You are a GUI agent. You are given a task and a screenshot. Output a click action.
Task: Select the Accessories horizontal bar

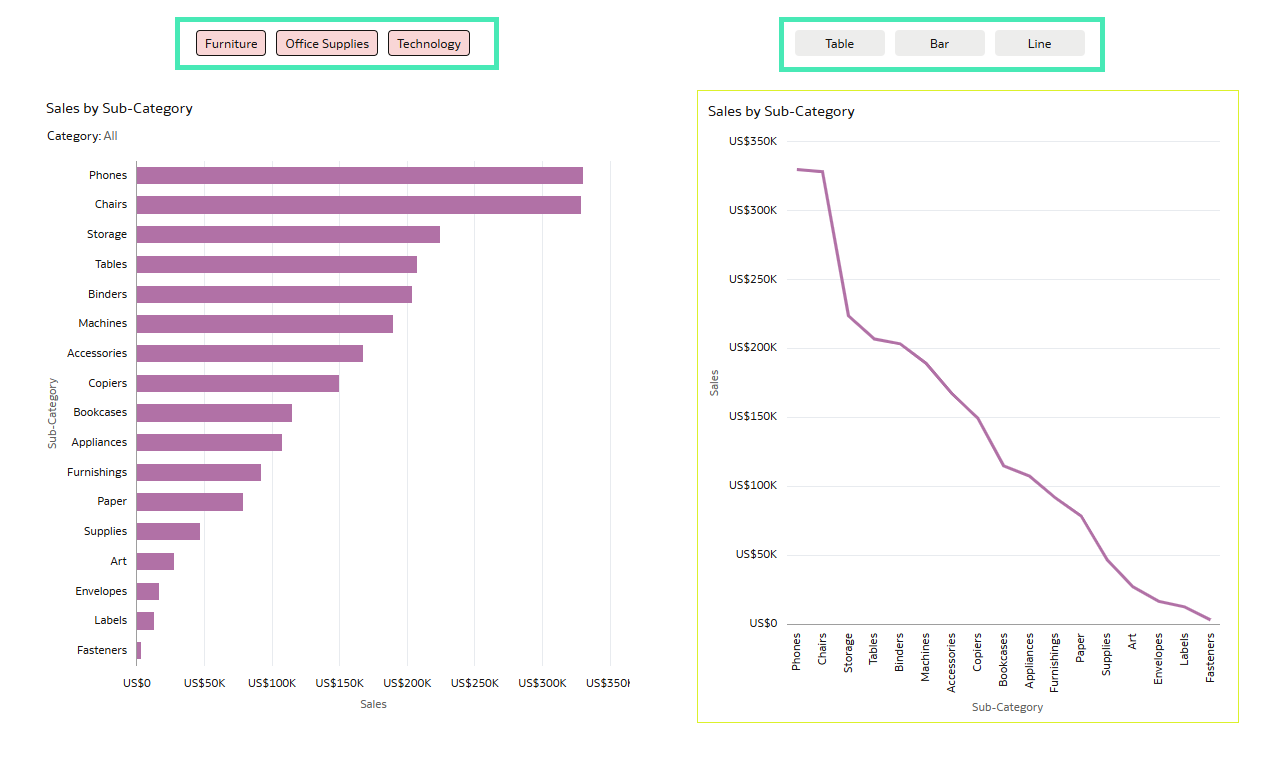[x=249, y=354]
